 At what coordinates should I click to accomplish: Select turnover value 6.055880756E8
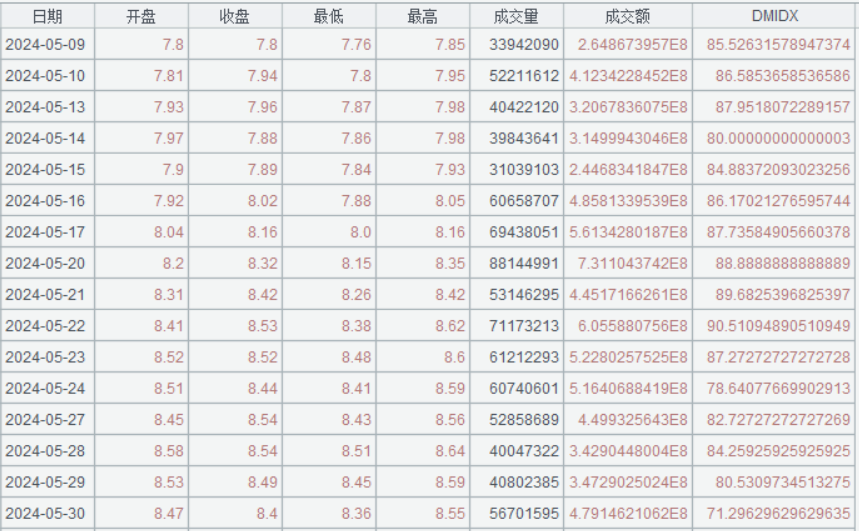click(633, 326)
